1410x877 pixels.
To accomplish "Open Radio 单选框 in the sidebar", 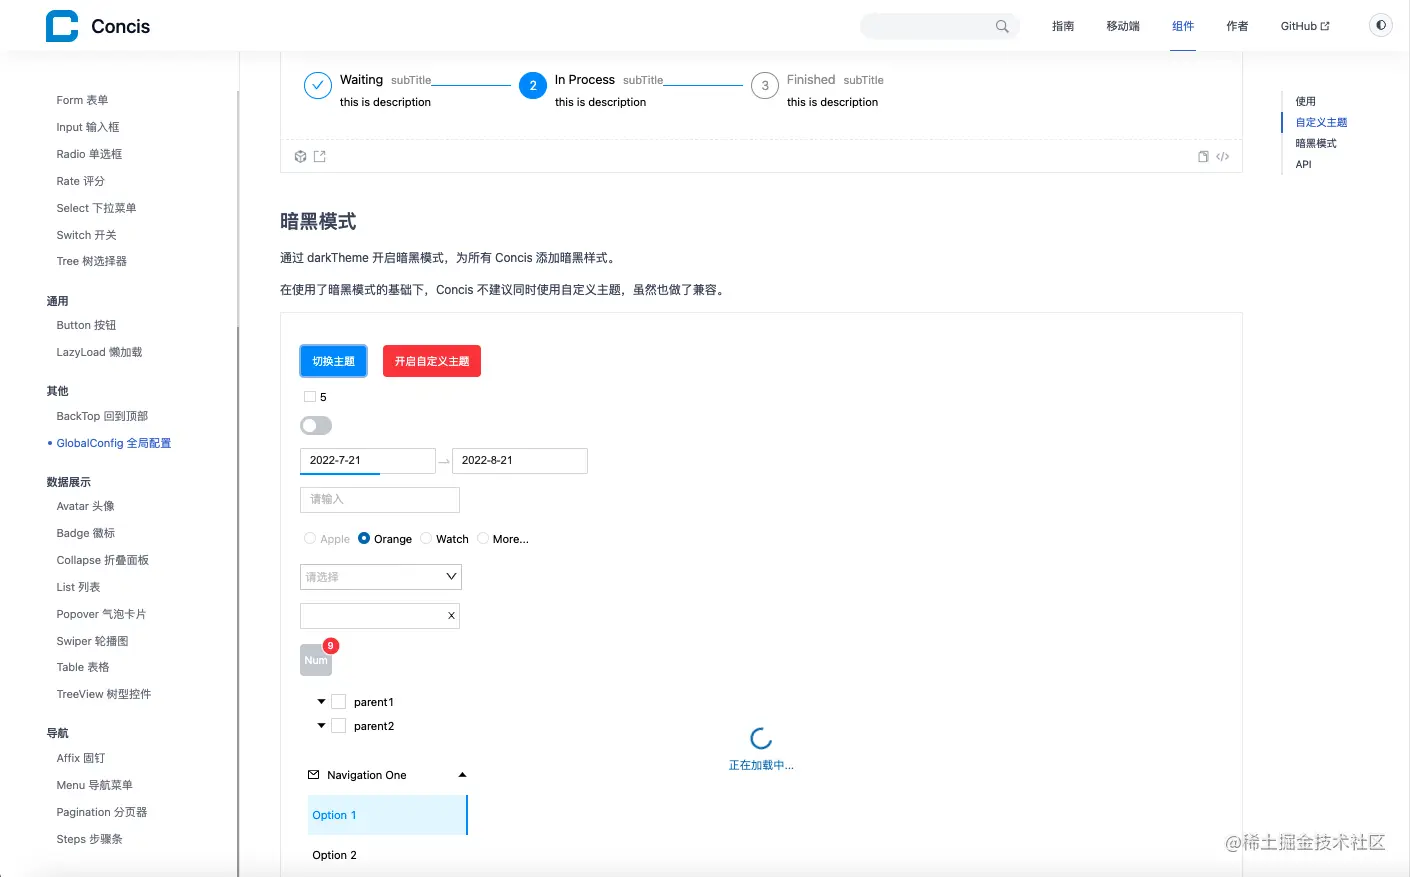I will pos(89,154).
